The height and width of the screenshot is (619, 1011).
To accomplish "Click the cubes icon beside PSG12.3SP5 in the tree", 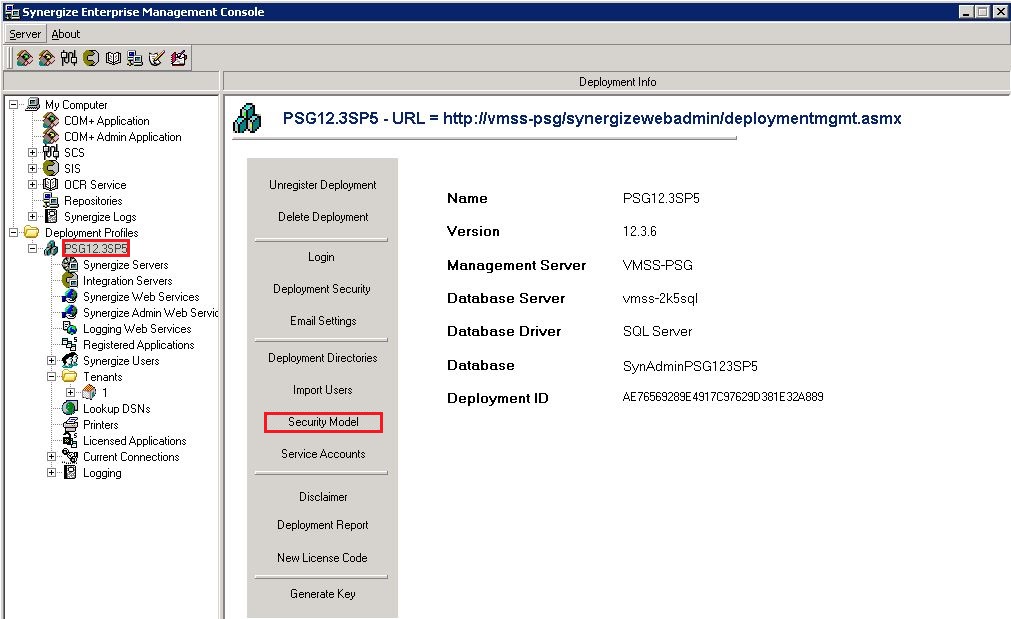I will [x=51, y=248].
